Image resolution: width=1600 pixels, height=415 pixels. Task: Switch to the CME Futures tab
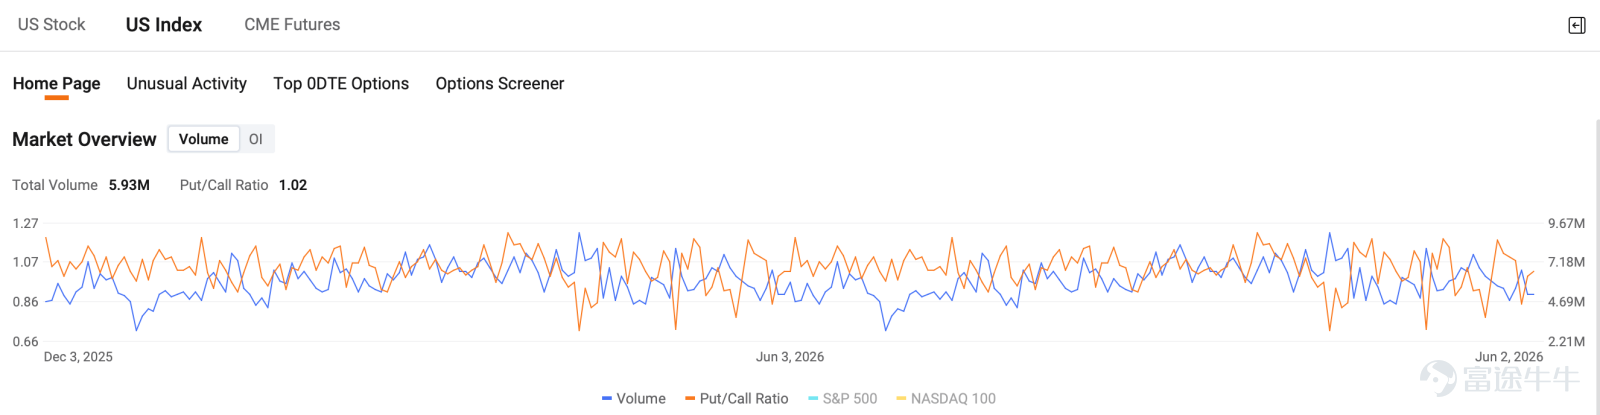[292, 24]
